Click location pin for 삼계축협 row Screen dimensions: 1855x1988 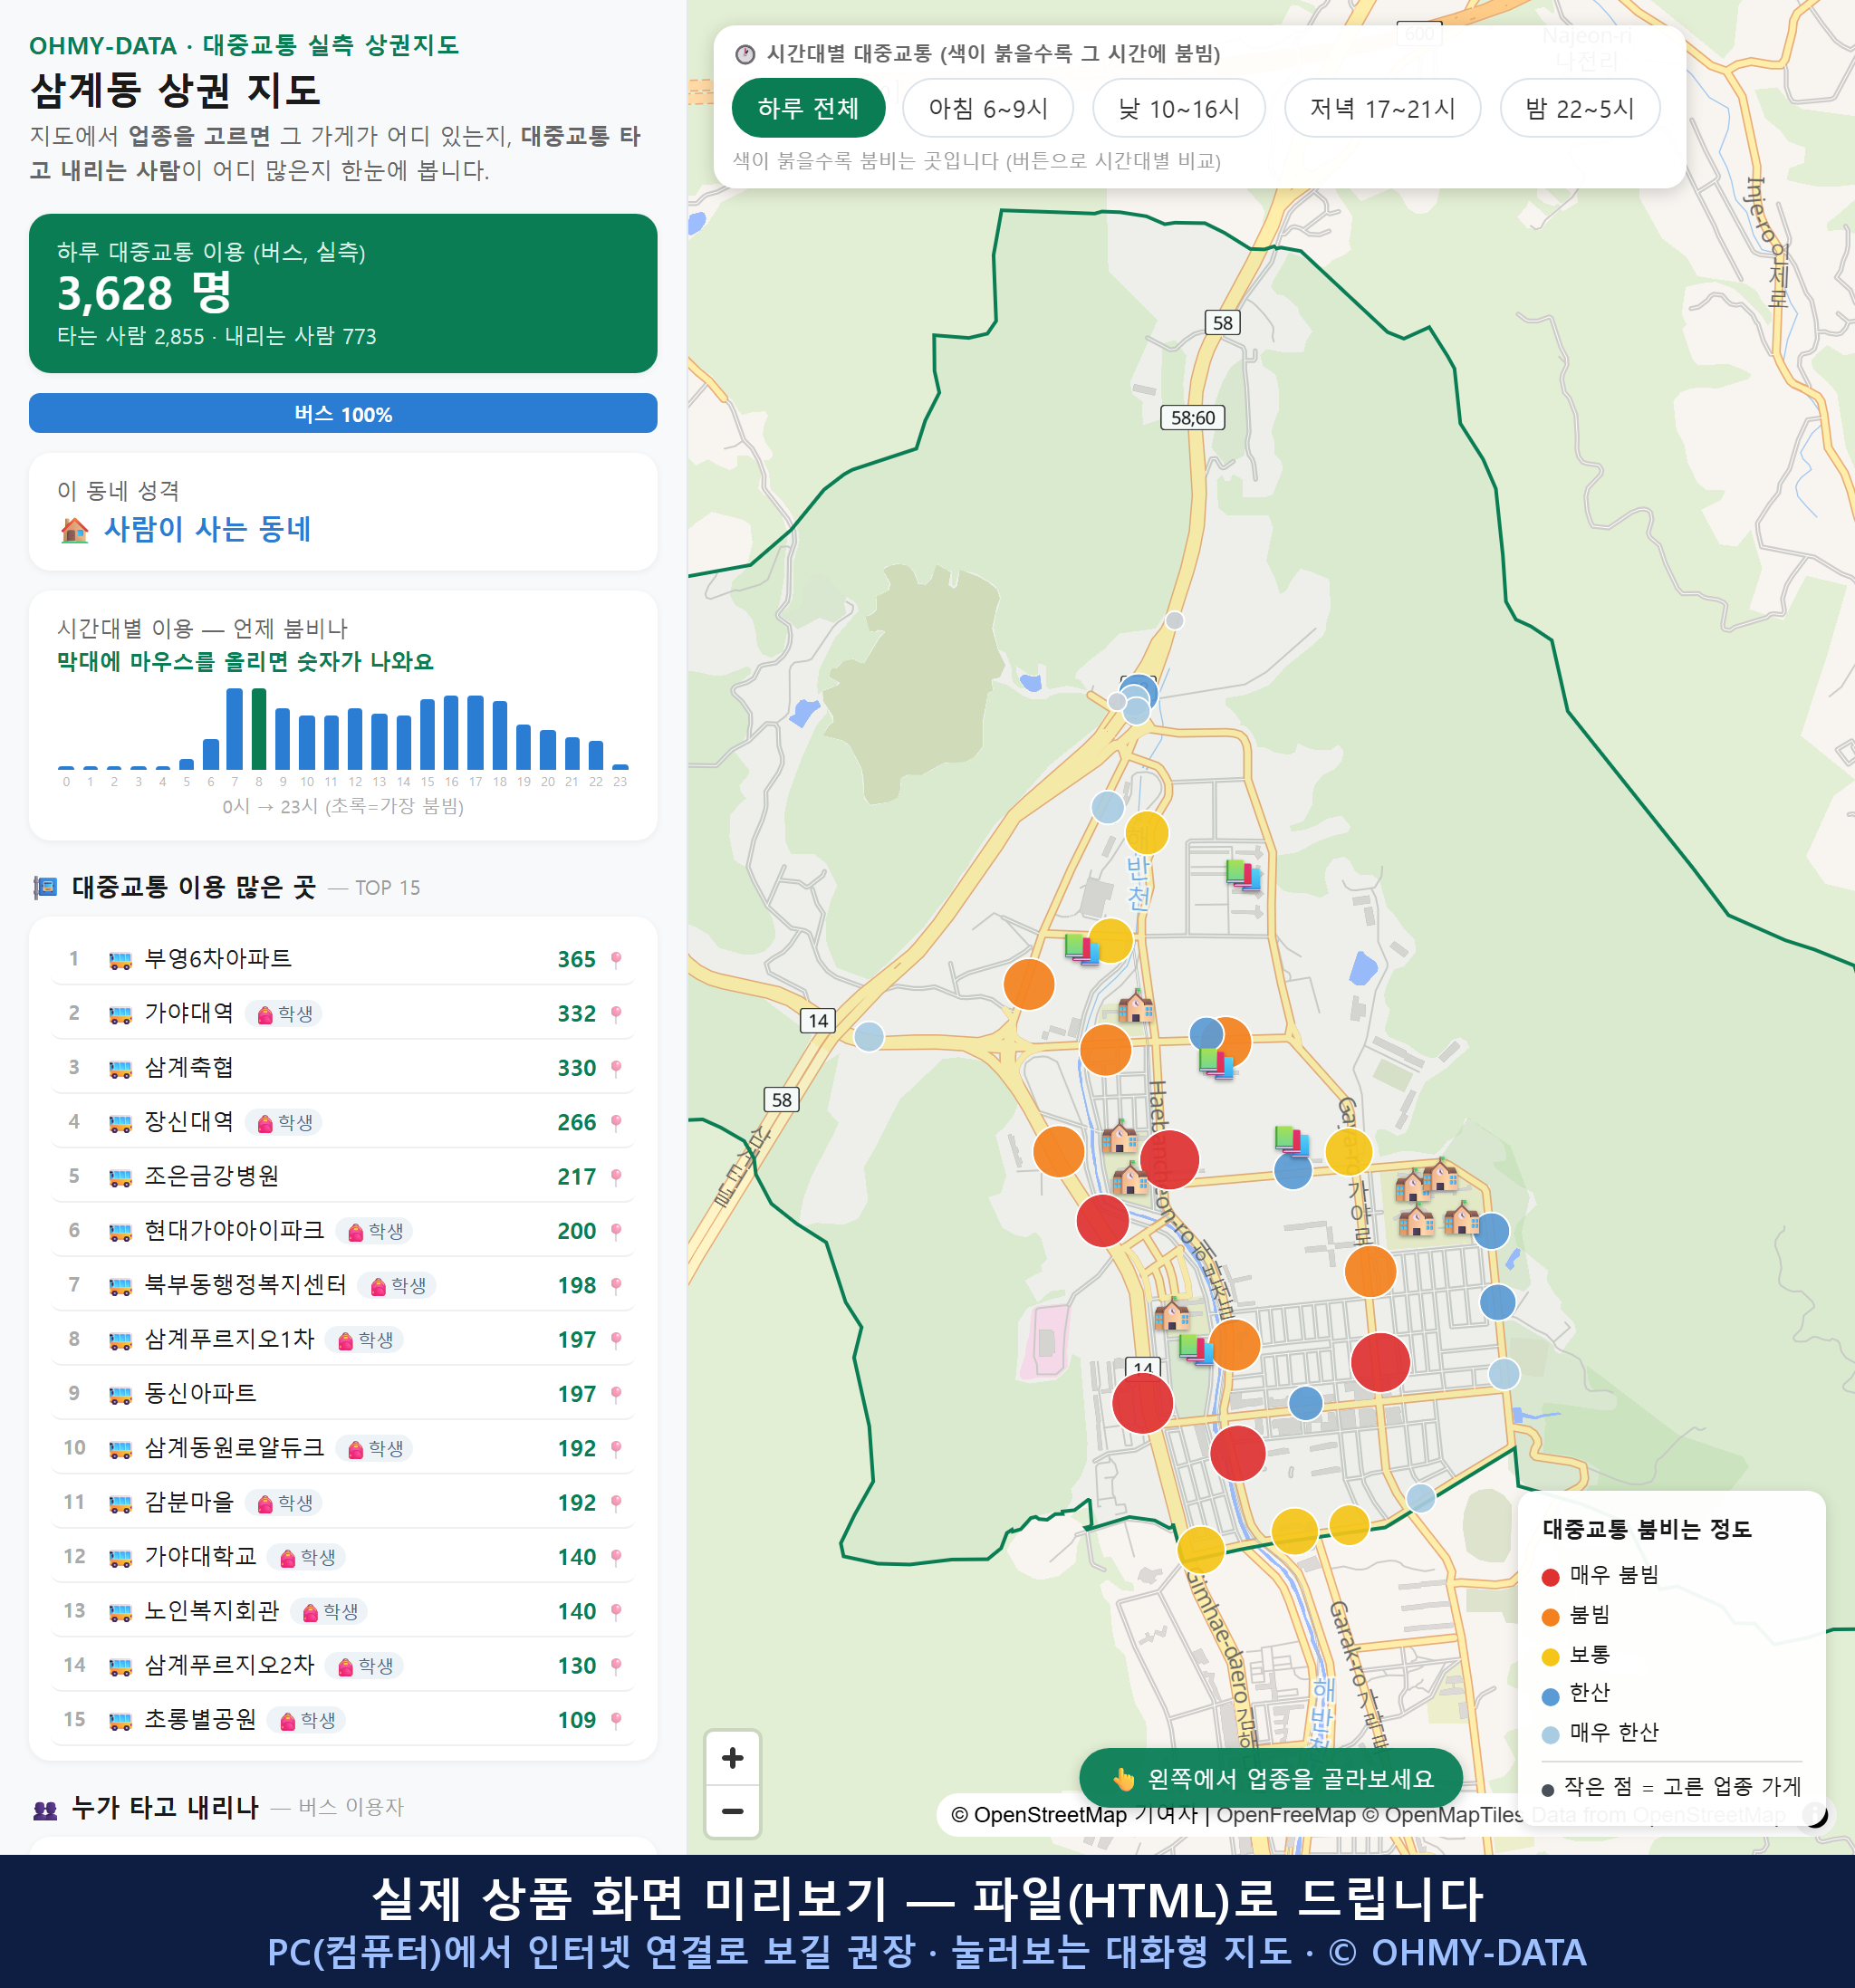pos(616,1068)
